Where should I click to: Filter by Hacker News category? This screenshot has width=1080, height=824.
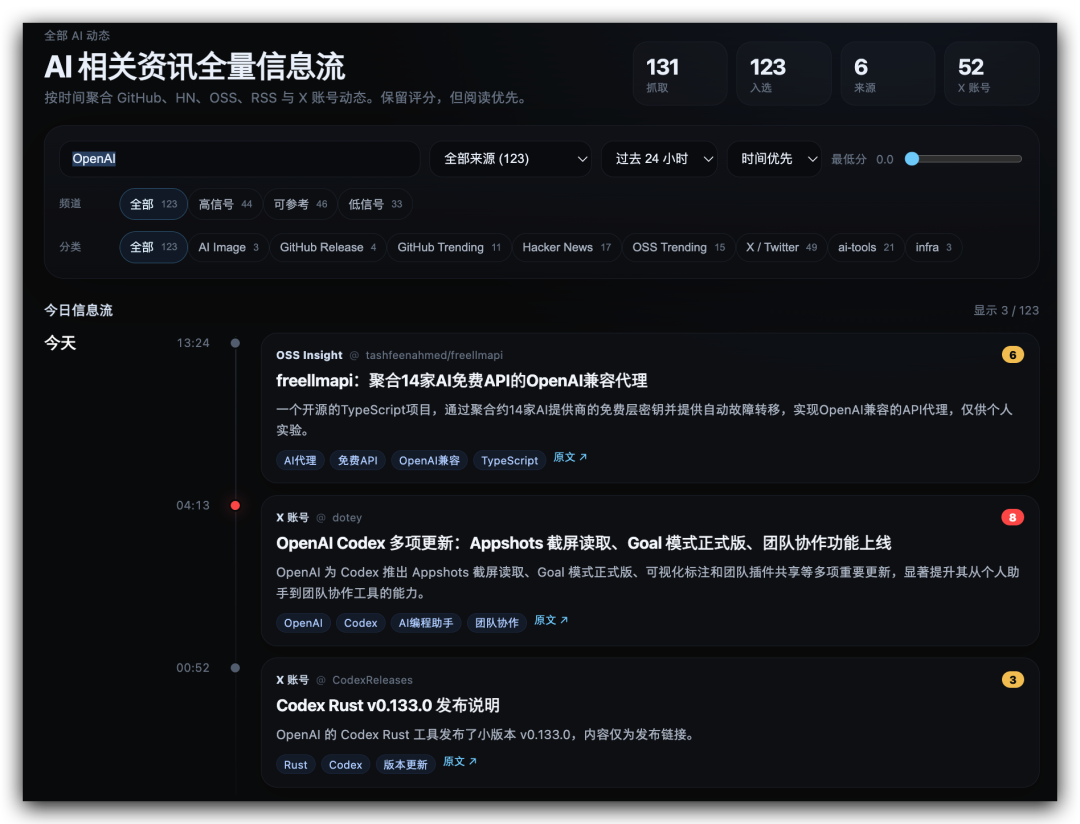566,247
